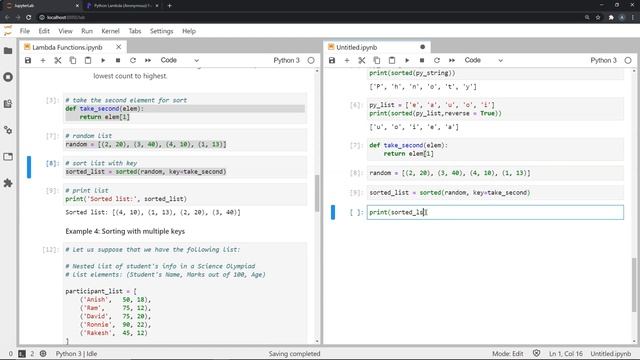The width and height of the screenshot is (640, 360).
Task: Click Python 3 | Idle in status bar
Action: click(x=76, y=354)
